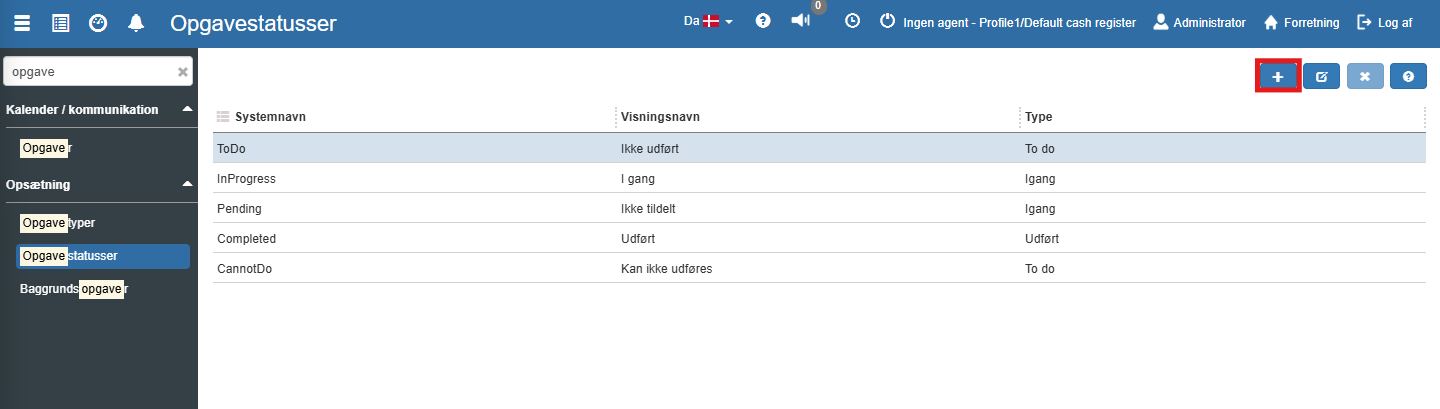The height and width of the screenshot is (409, 1440).
Task: Click the 'Kan ikke udføres' cell
Action: point(666,268)
